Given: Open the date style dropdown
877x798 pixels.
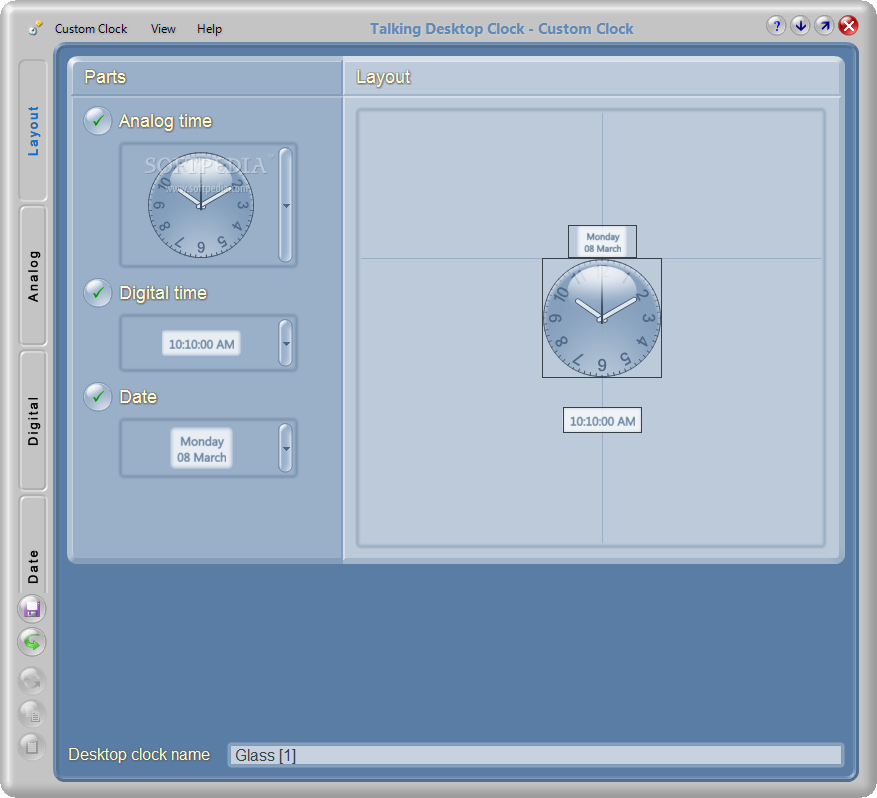Looking at the screenshot, I should click(x=286, y=448).
